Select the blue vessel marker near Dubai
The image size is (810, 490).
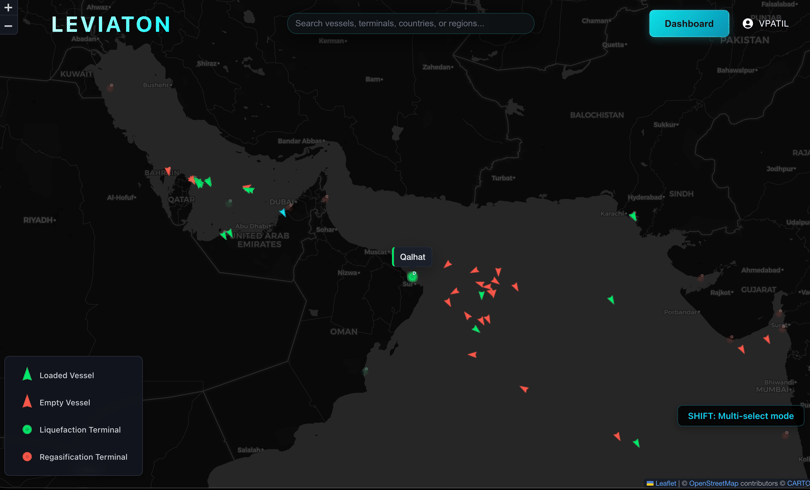coord(283,212)
